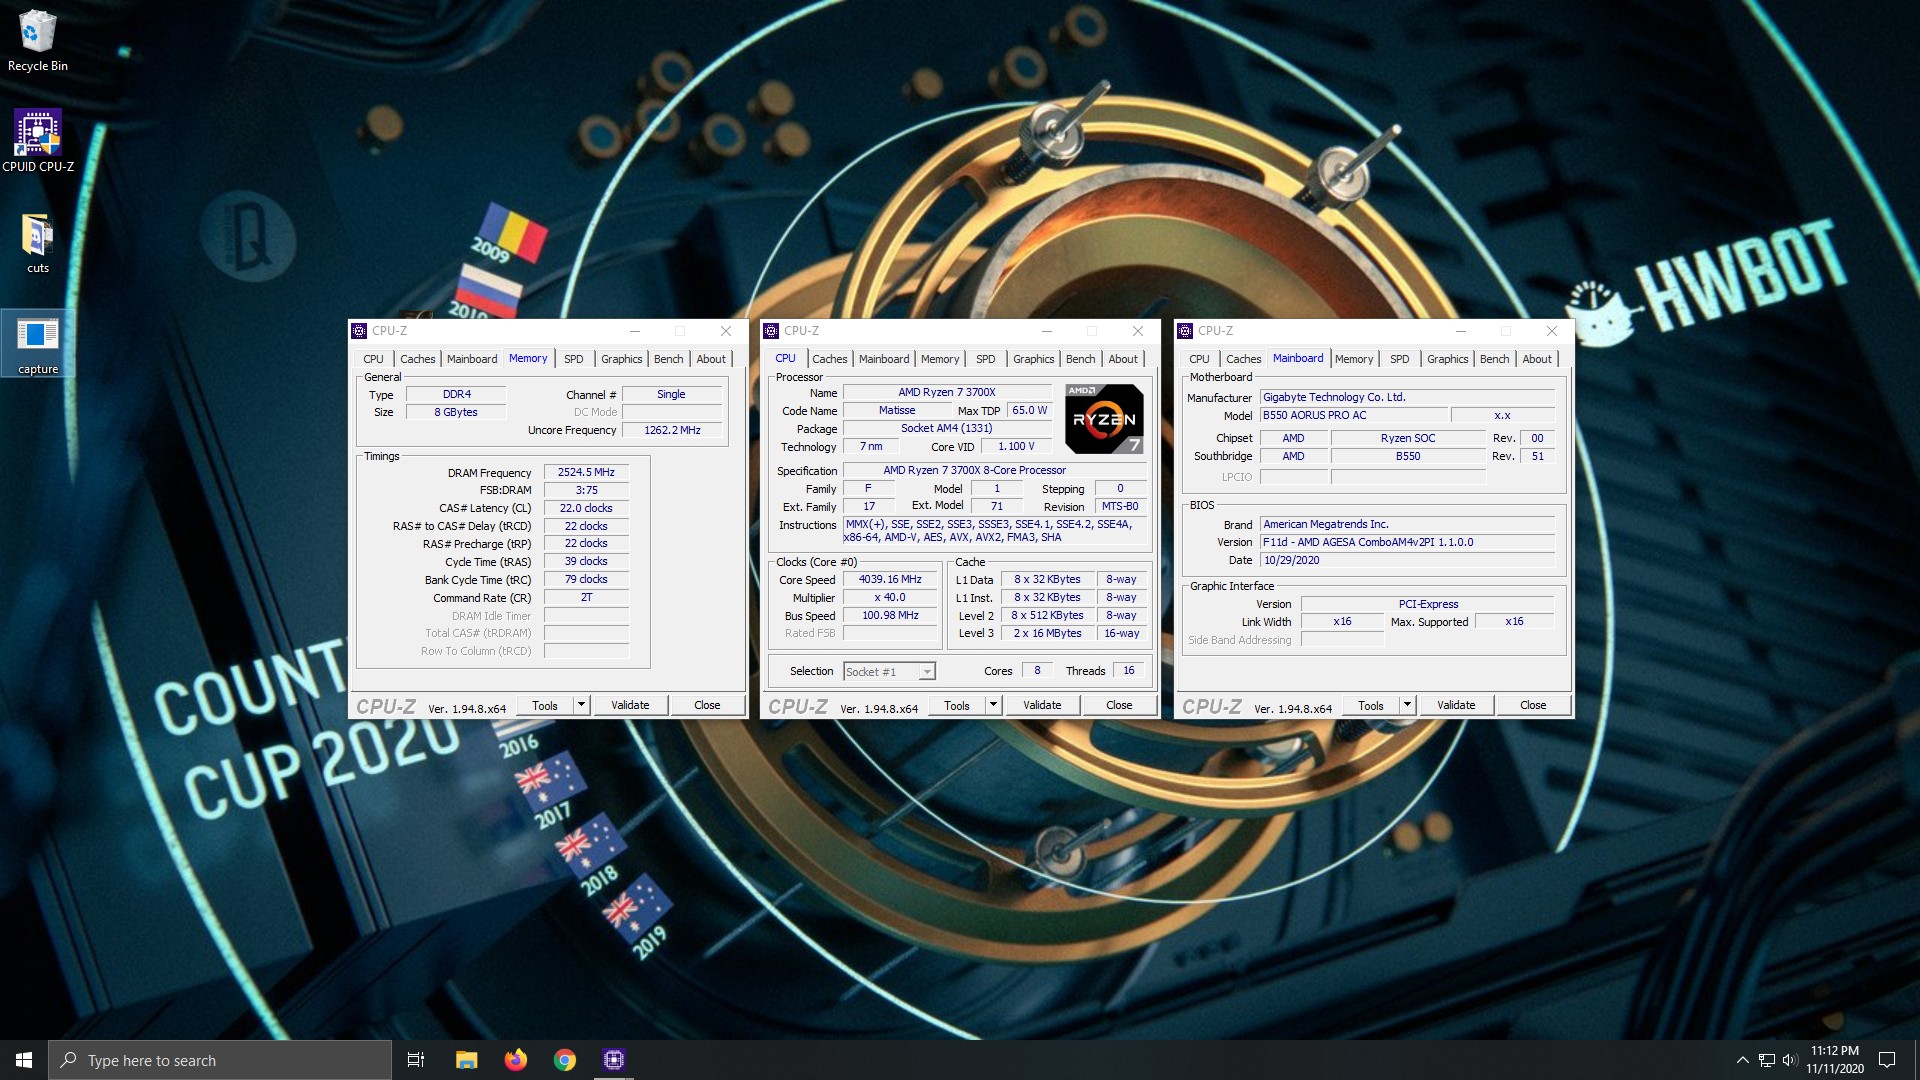Open Graphics tab in the Mainboard window
The width and height of the screenshot is (1920, 1080).
[1447, 359]
